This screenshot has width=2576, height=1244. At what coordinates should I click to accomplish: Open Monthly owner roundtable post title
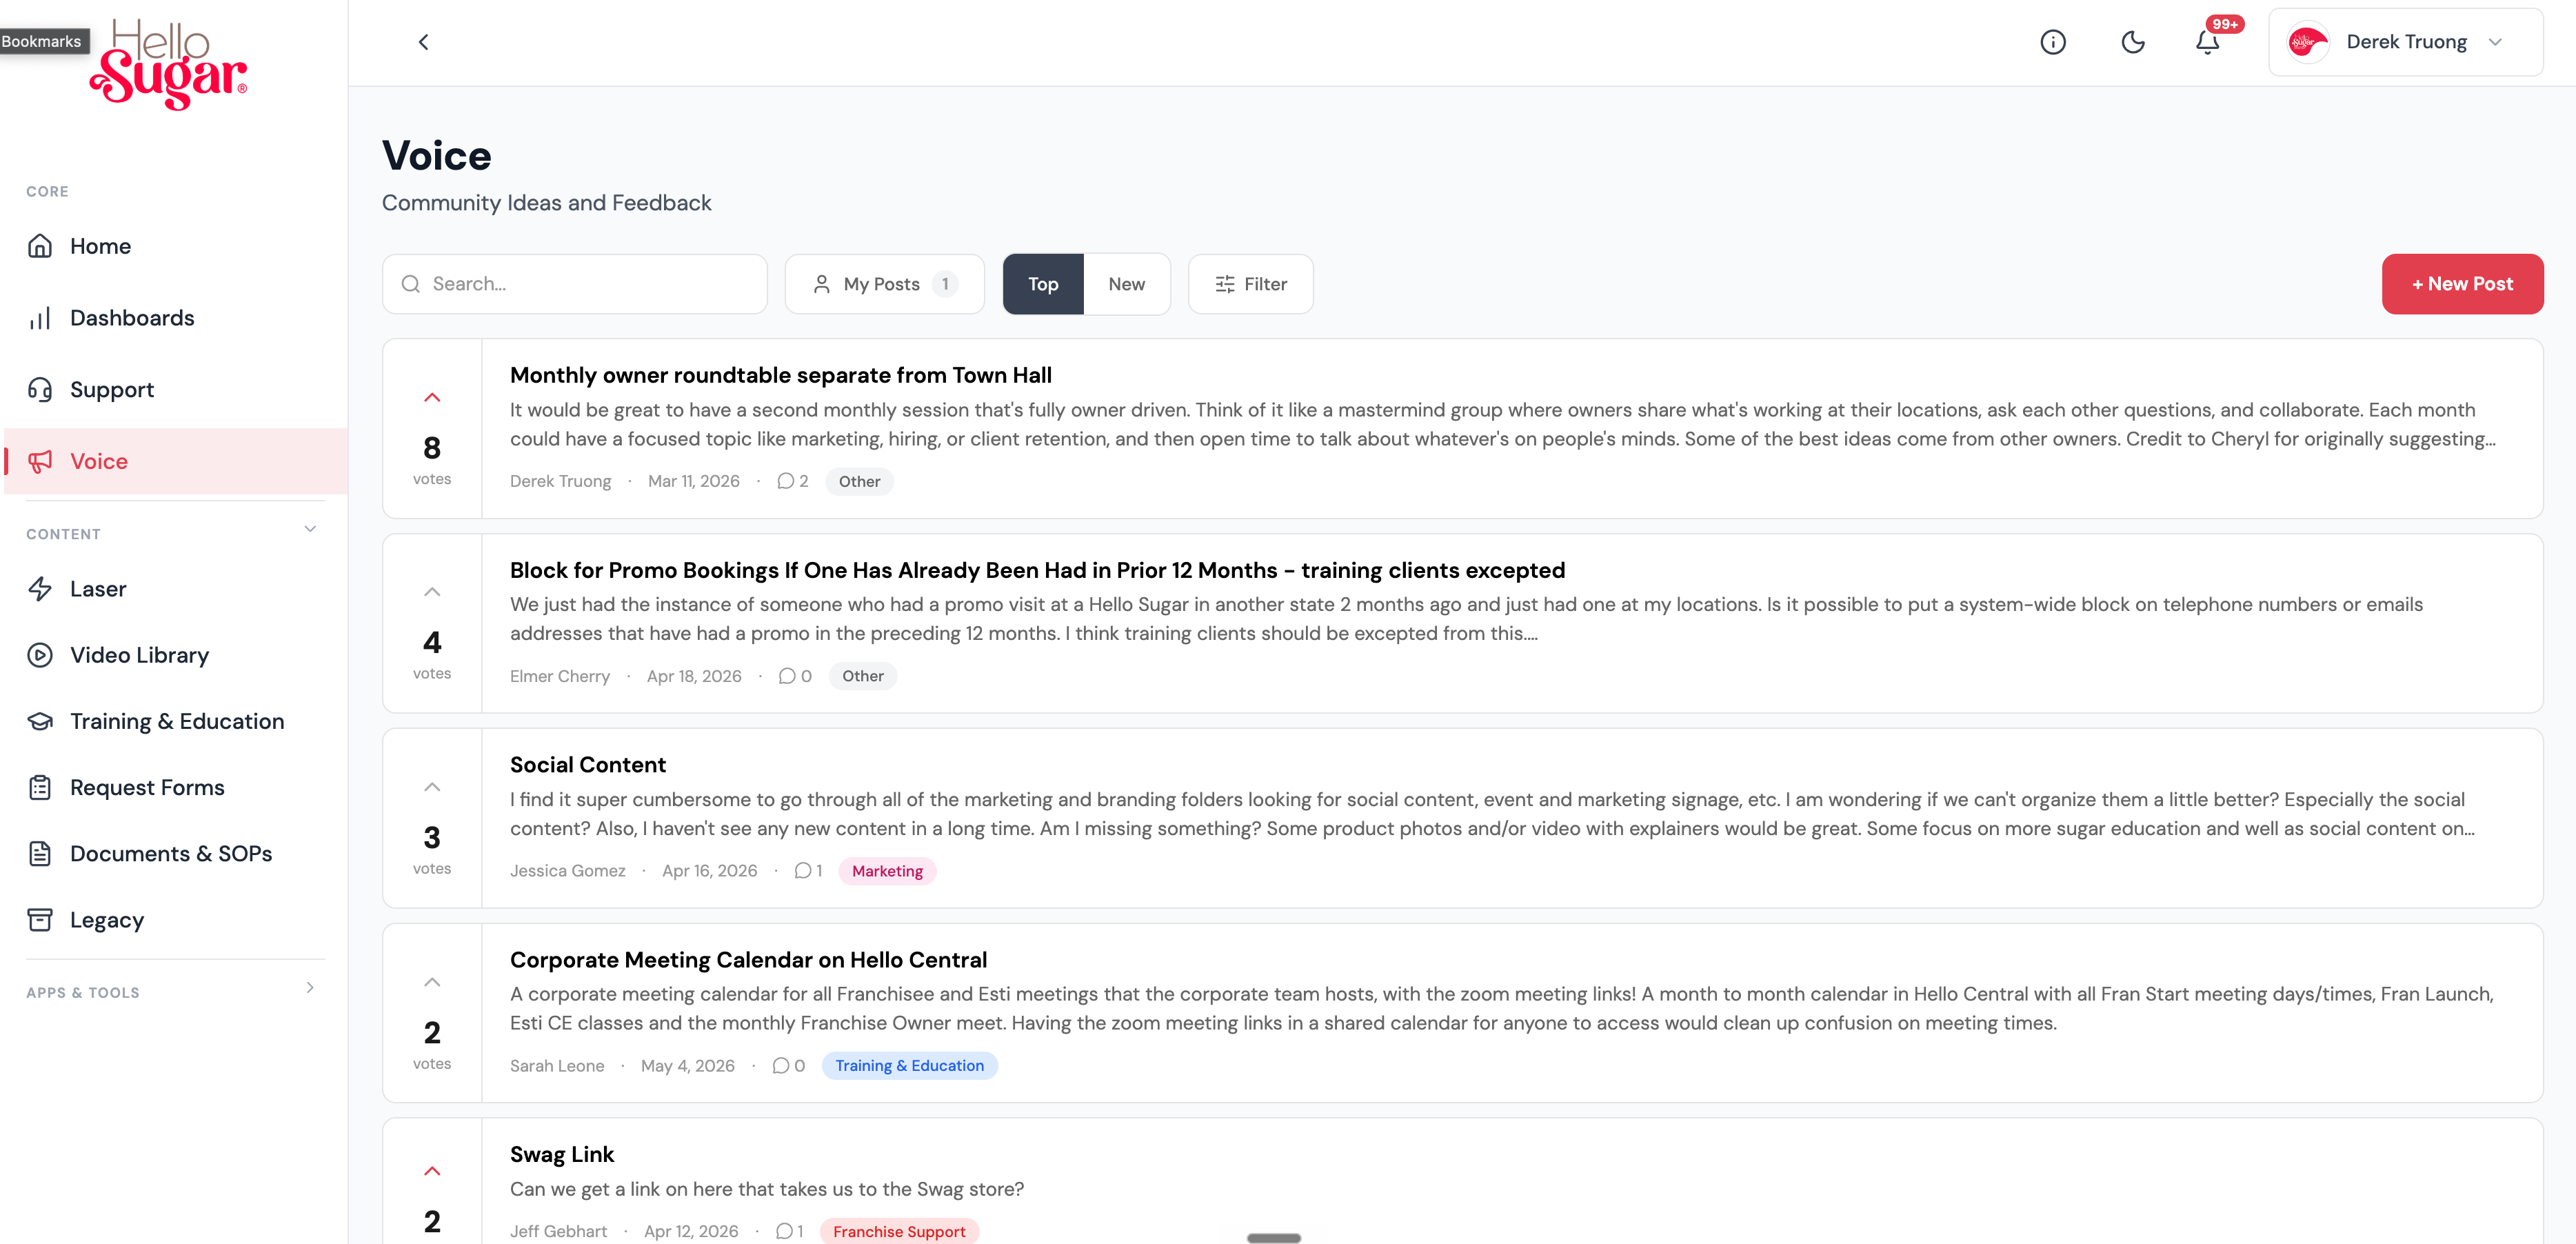point(780,375)
